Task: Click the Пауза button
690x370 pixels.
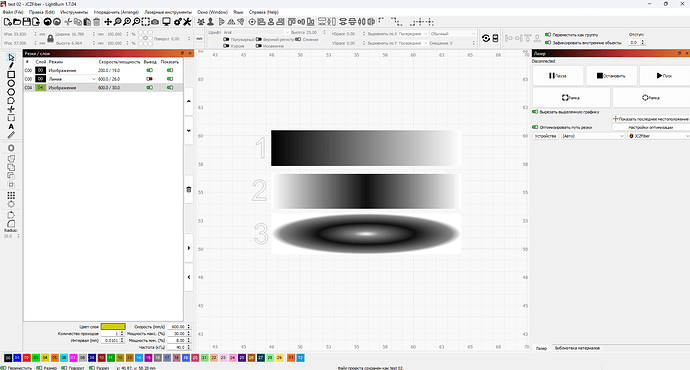Action: pos(558,76)
